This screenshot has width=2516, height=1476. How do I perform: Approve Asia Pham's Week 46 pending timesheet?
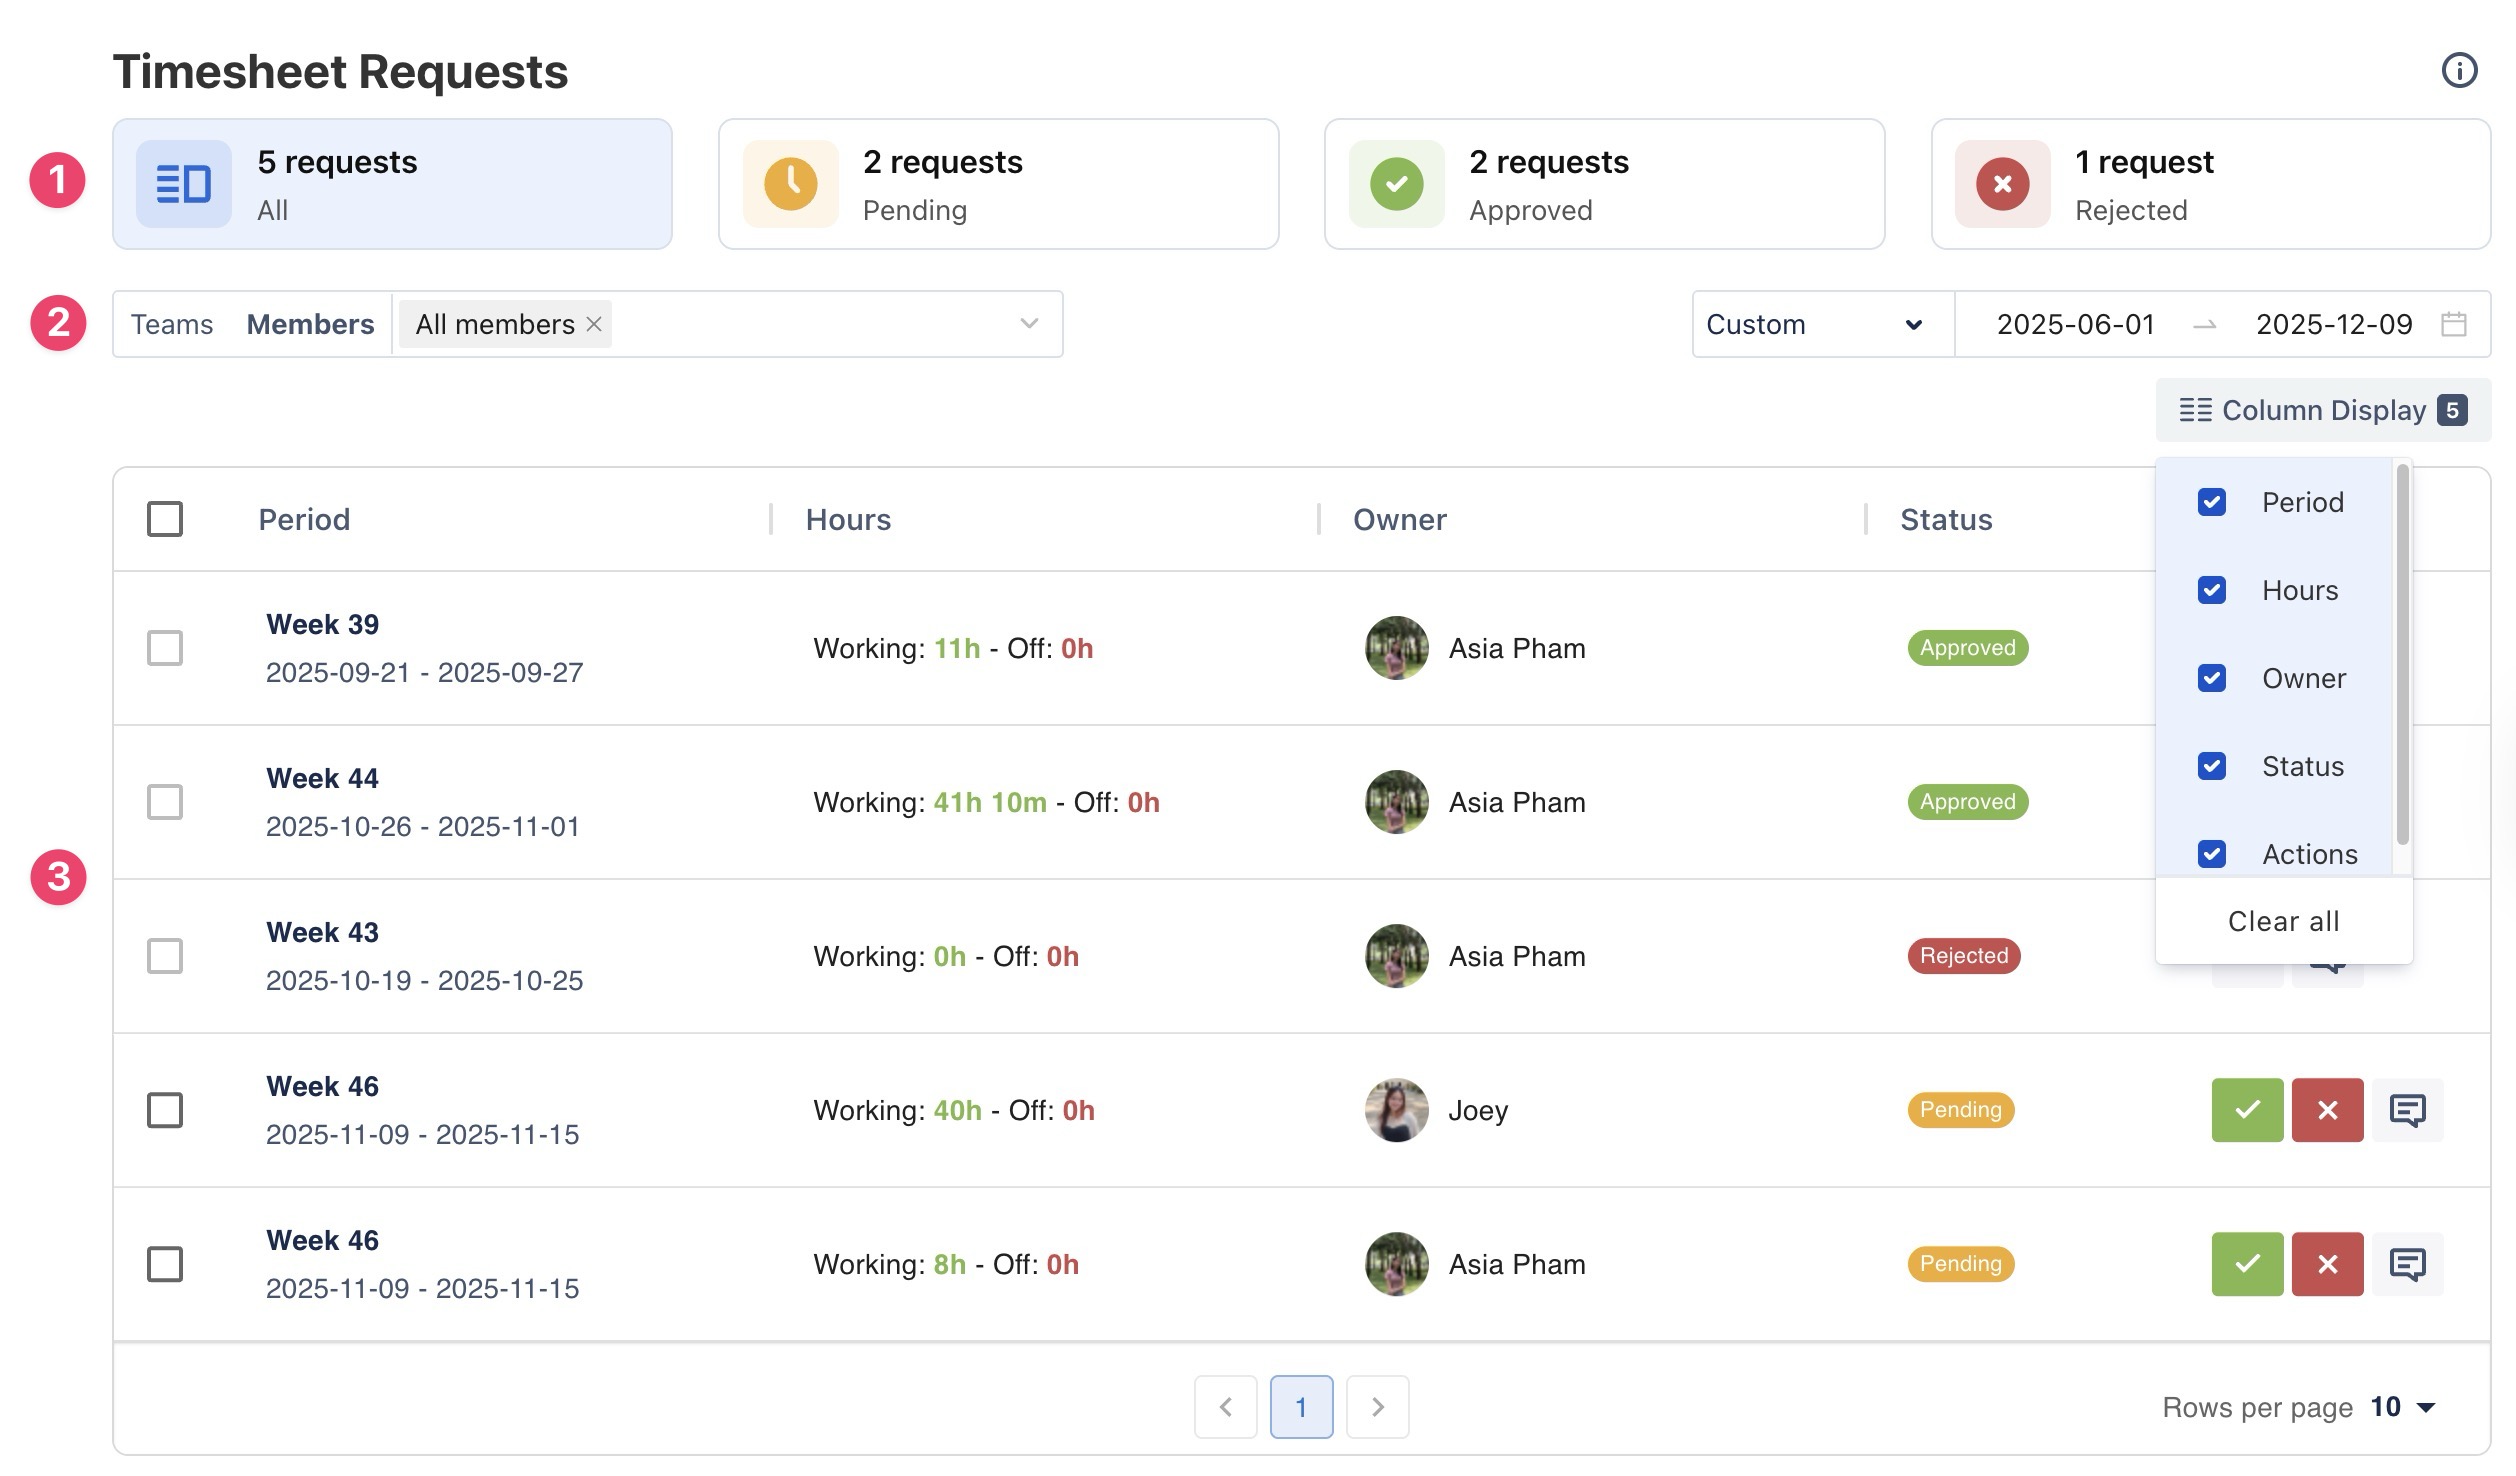pyautogui.click(x=2246, y=1263)
